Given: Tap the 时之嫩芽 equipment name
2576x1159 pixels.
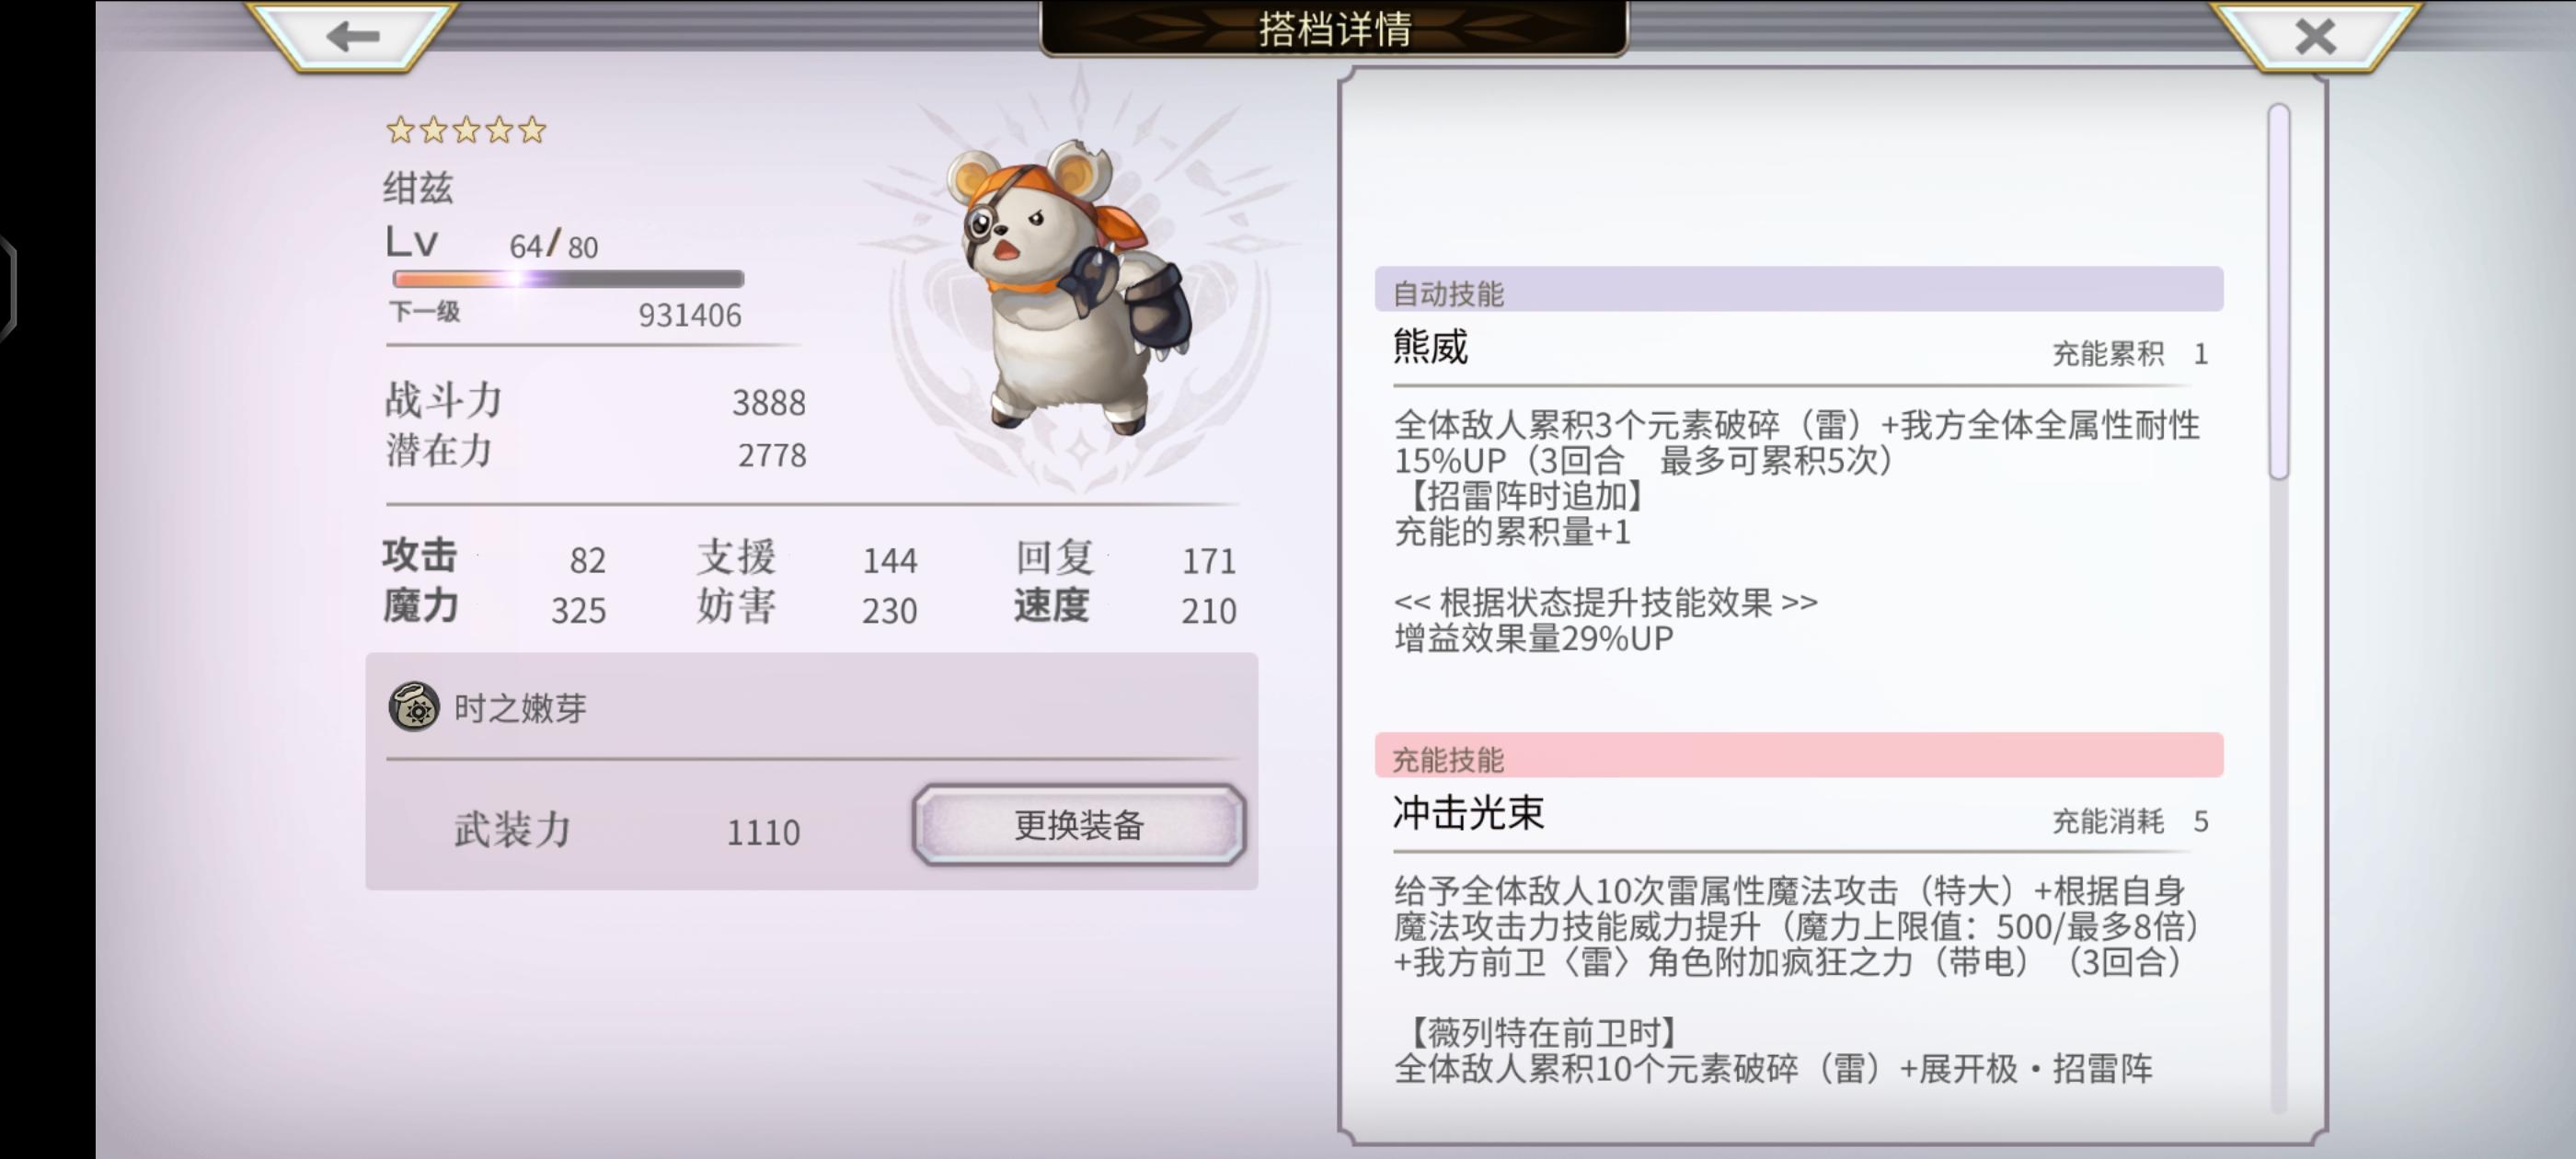Looking at the screenshot, I should (x=520, y=709).
